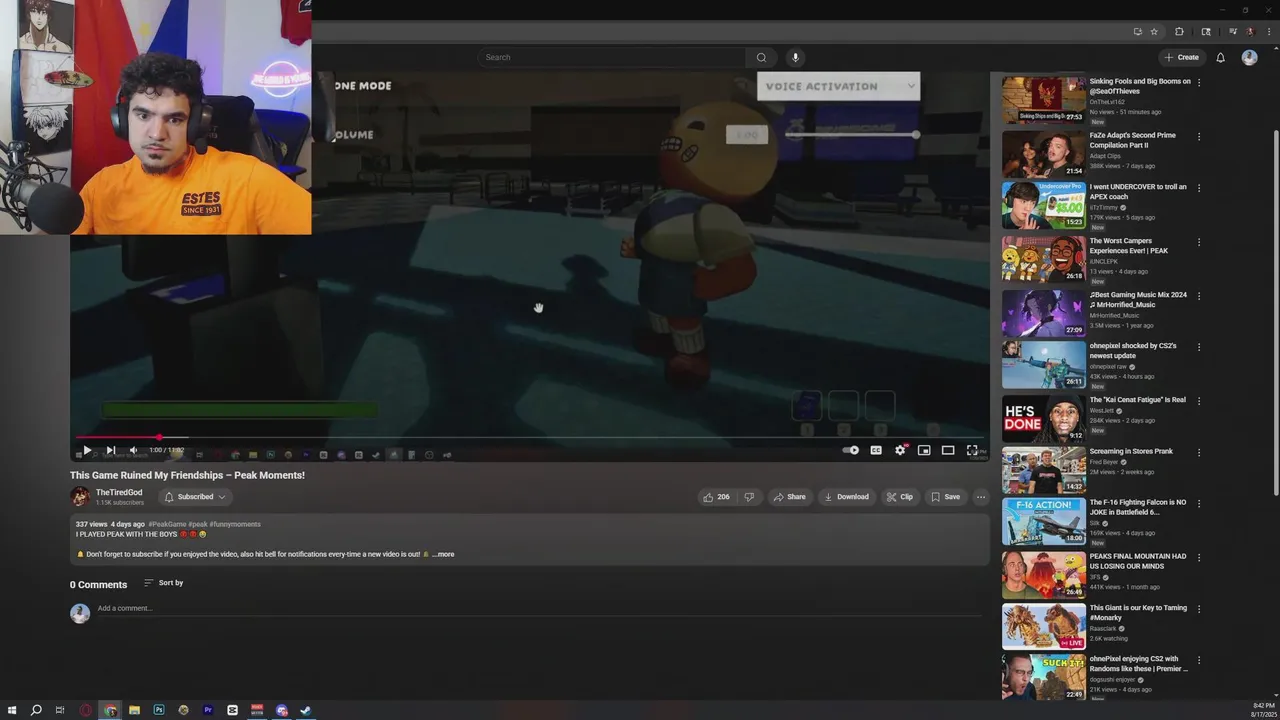Click the Clip button
The width and height of the screenshot is (1280, 720).
click(899, 497)
